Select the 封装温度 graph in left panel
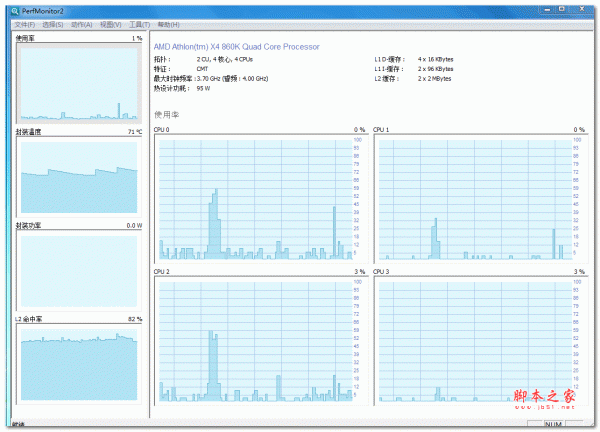 click(79, 177)
